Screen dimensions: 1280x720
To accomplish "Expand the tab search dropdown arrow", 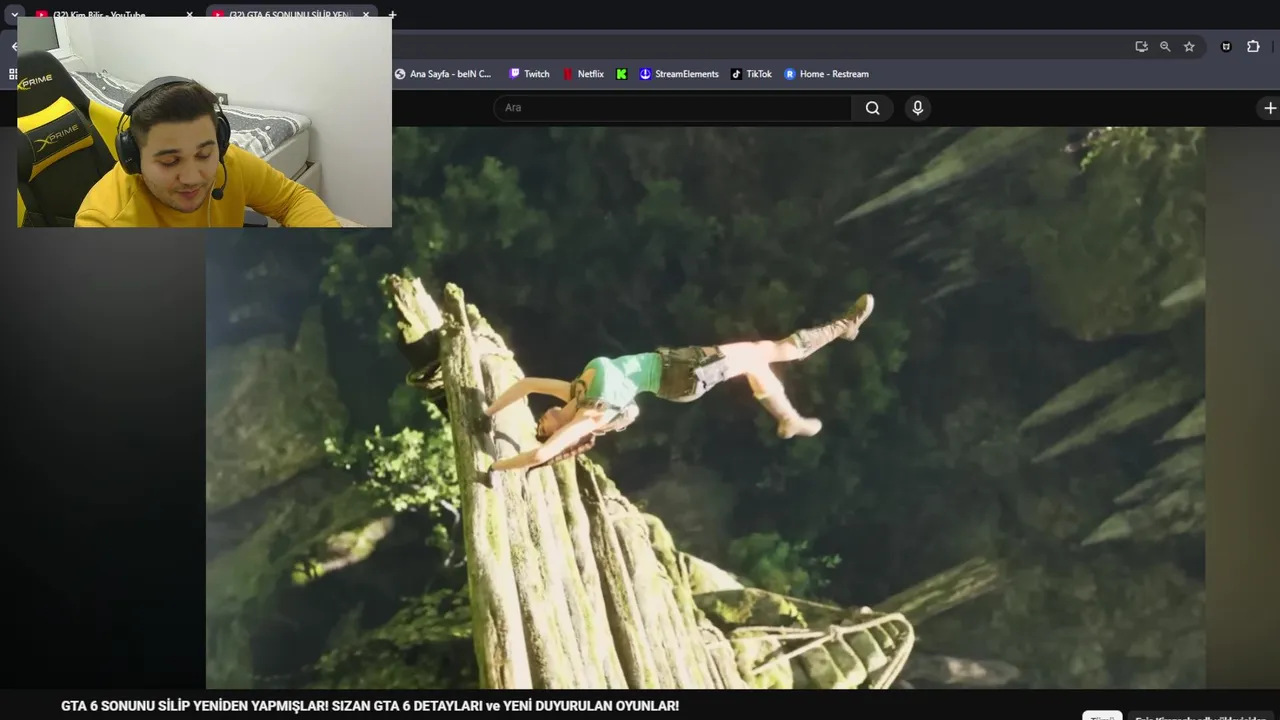I will [x=14, y=15].
